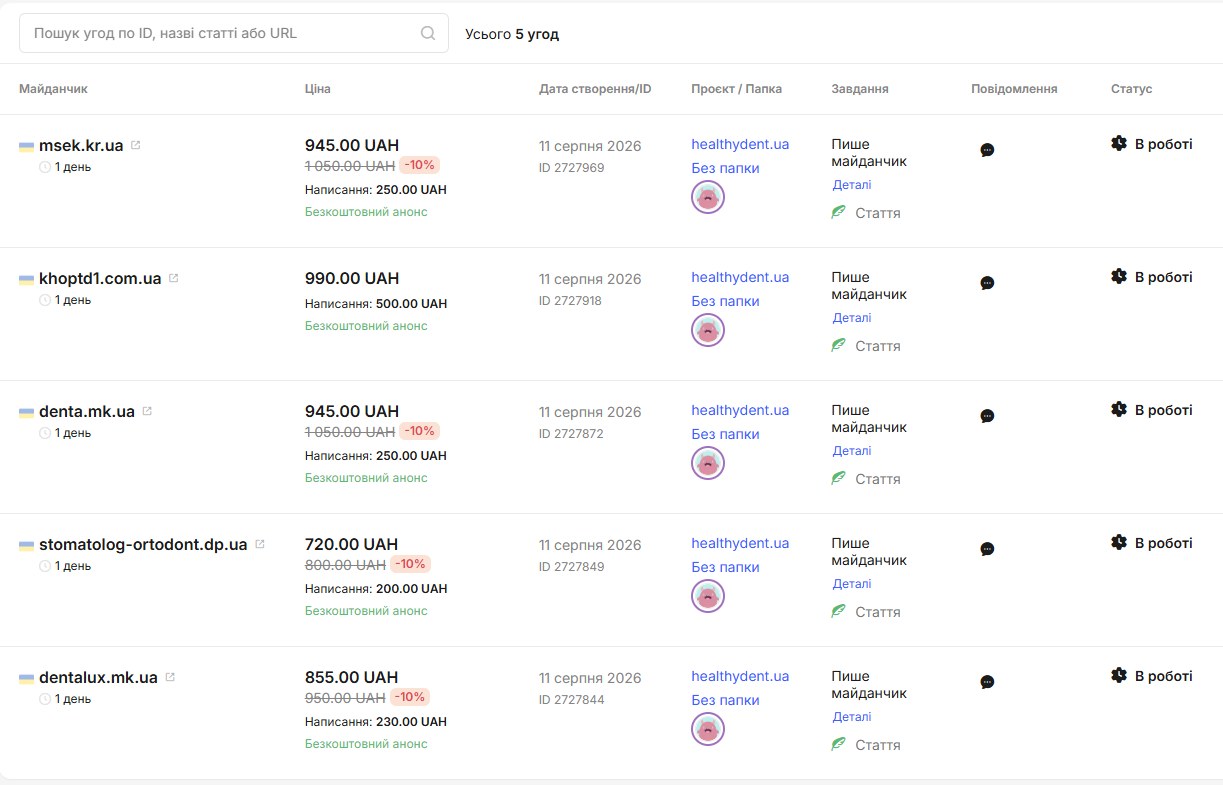The image size is (1223, 785).
Task: Open healthydent.ua project in denta.mk.ua row
Action: 740,410
